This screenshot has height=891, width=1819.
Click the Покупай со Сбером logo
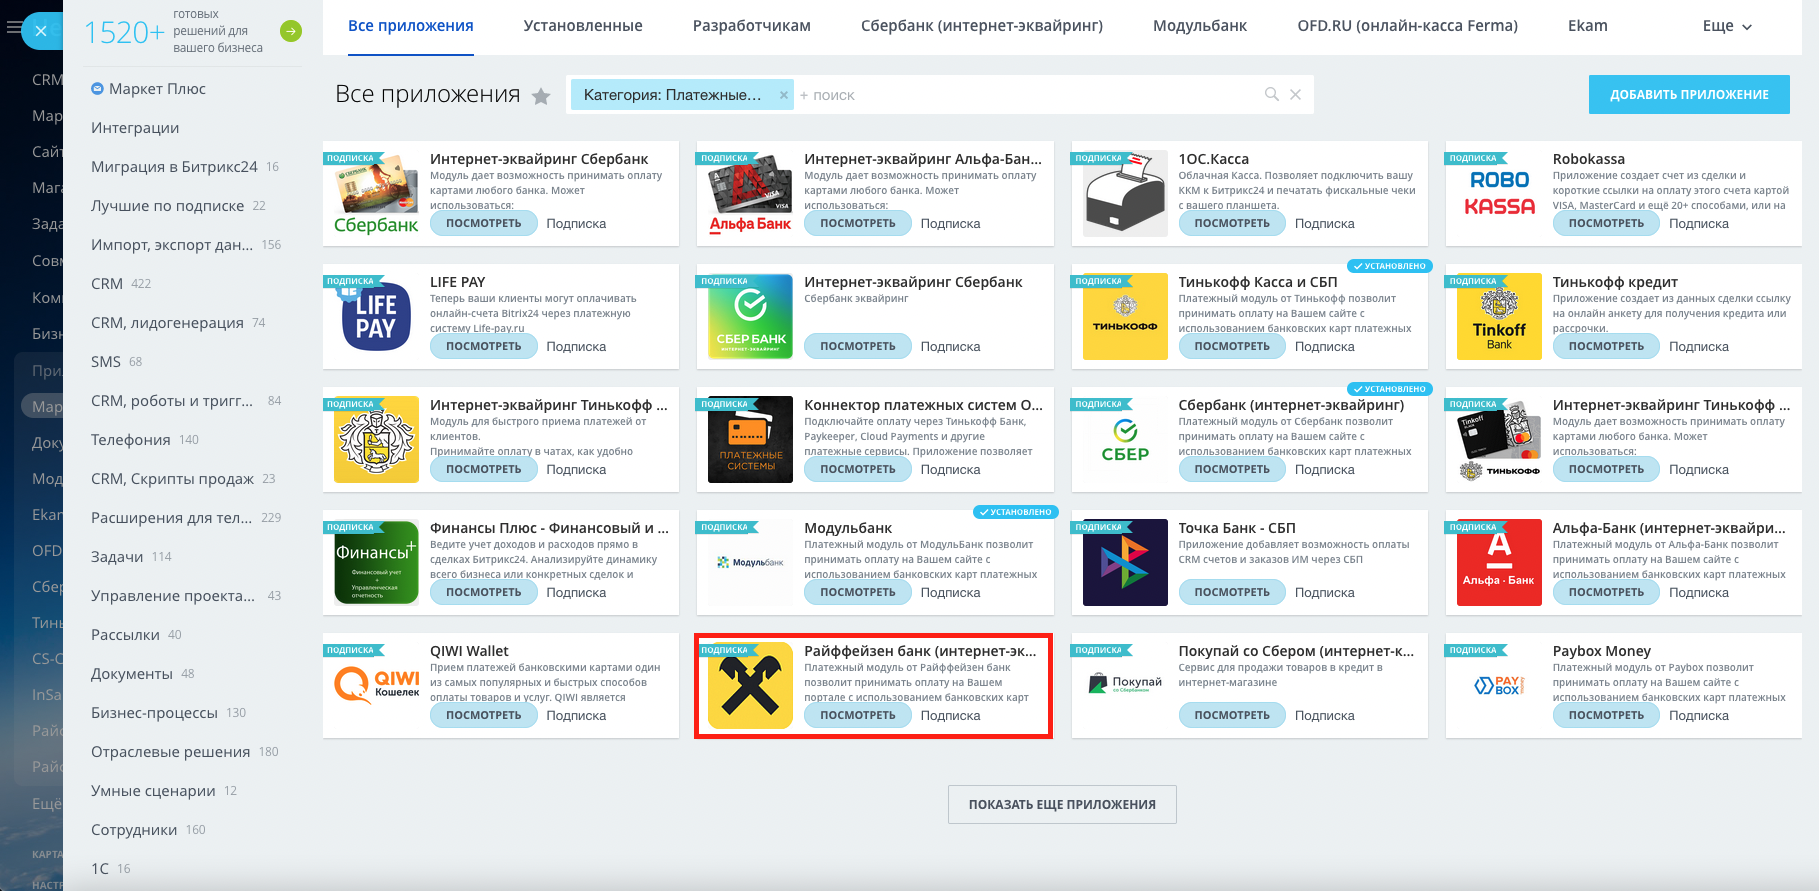pos(1125,685)
